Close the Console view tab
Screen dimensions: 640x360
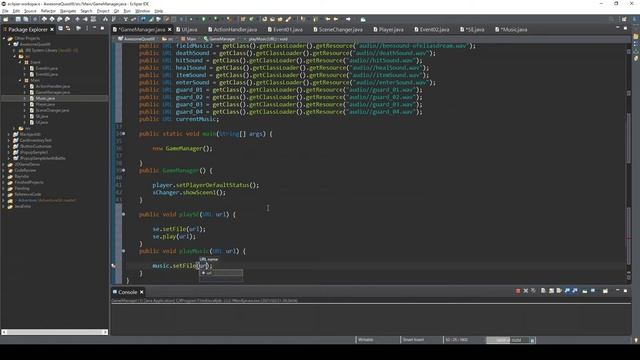[x=142, y=292]
